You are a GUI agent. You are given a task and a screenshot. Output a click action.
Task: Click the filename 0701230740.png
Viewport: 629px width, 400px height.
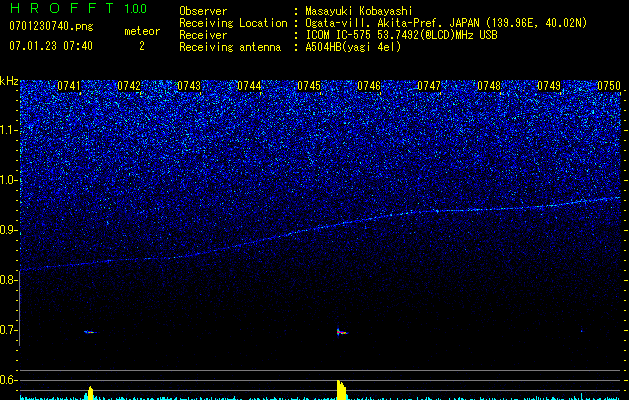pyautogui.click(x=51, y=26)
